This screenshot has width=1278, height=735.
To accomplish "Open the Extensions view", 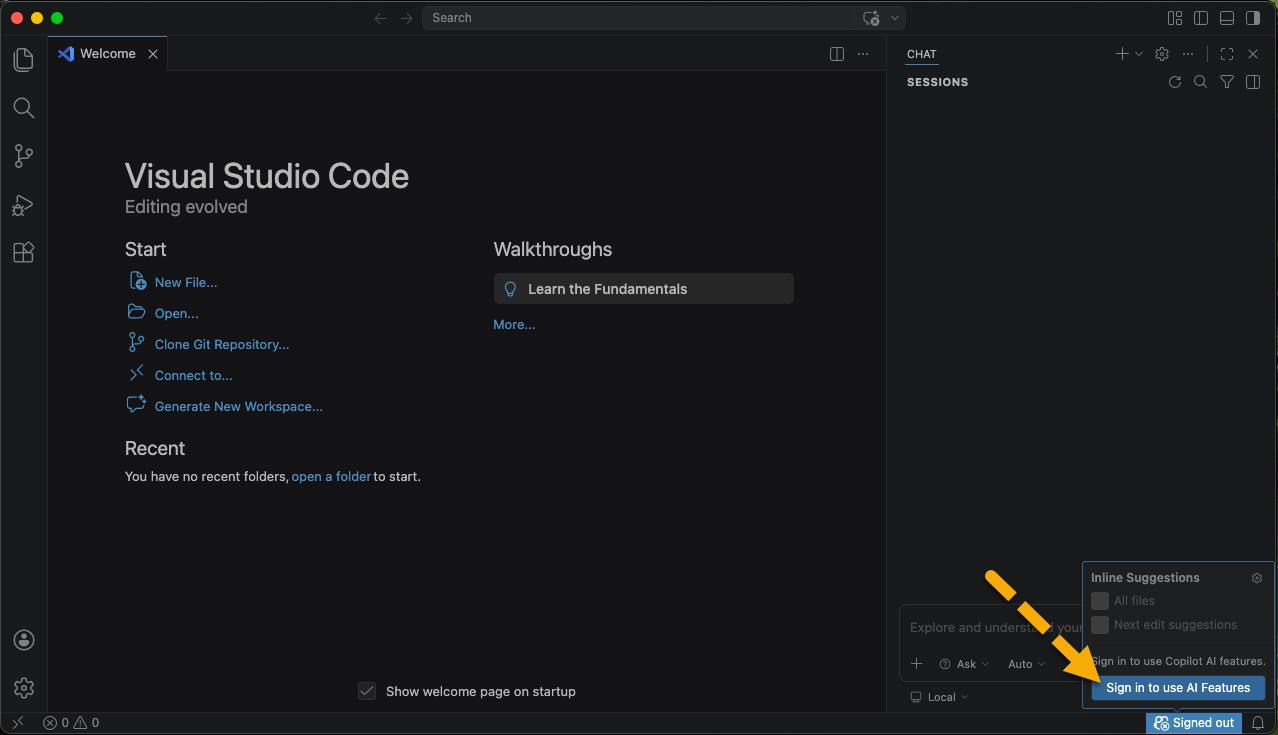I will 24,253.
